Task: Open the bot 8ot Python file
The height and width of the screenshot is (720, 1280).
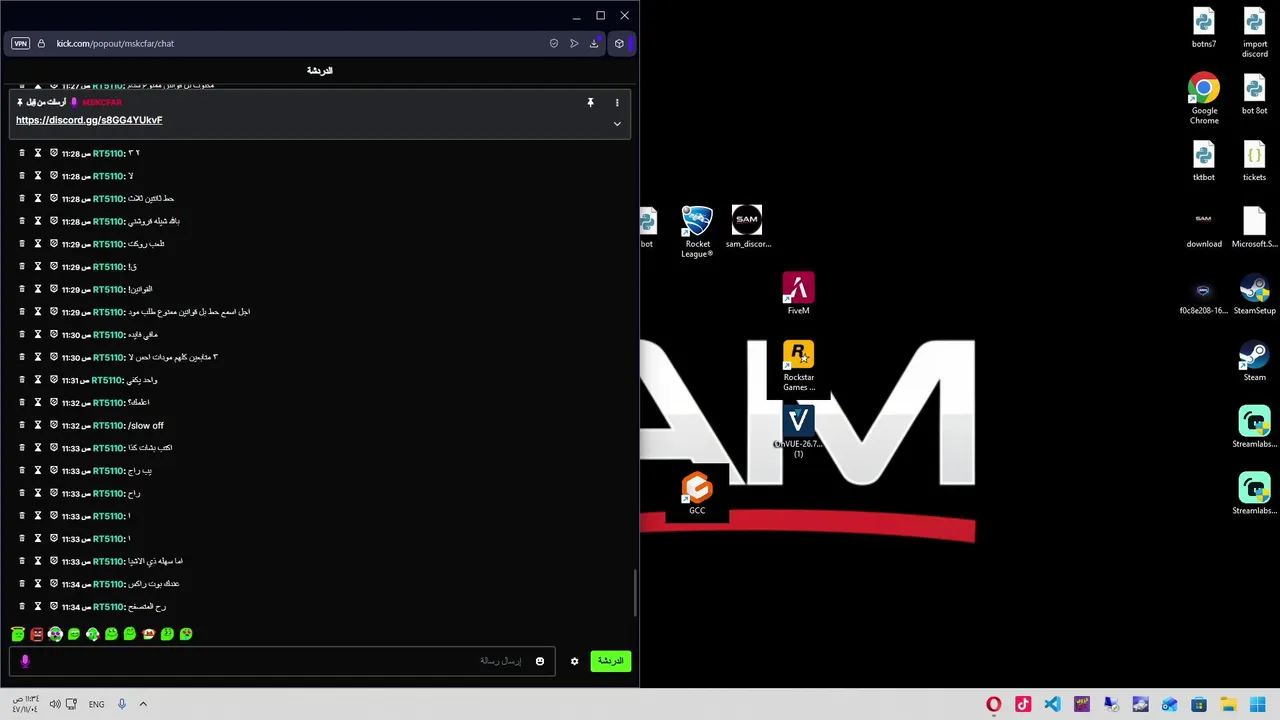Action: 1255,95
